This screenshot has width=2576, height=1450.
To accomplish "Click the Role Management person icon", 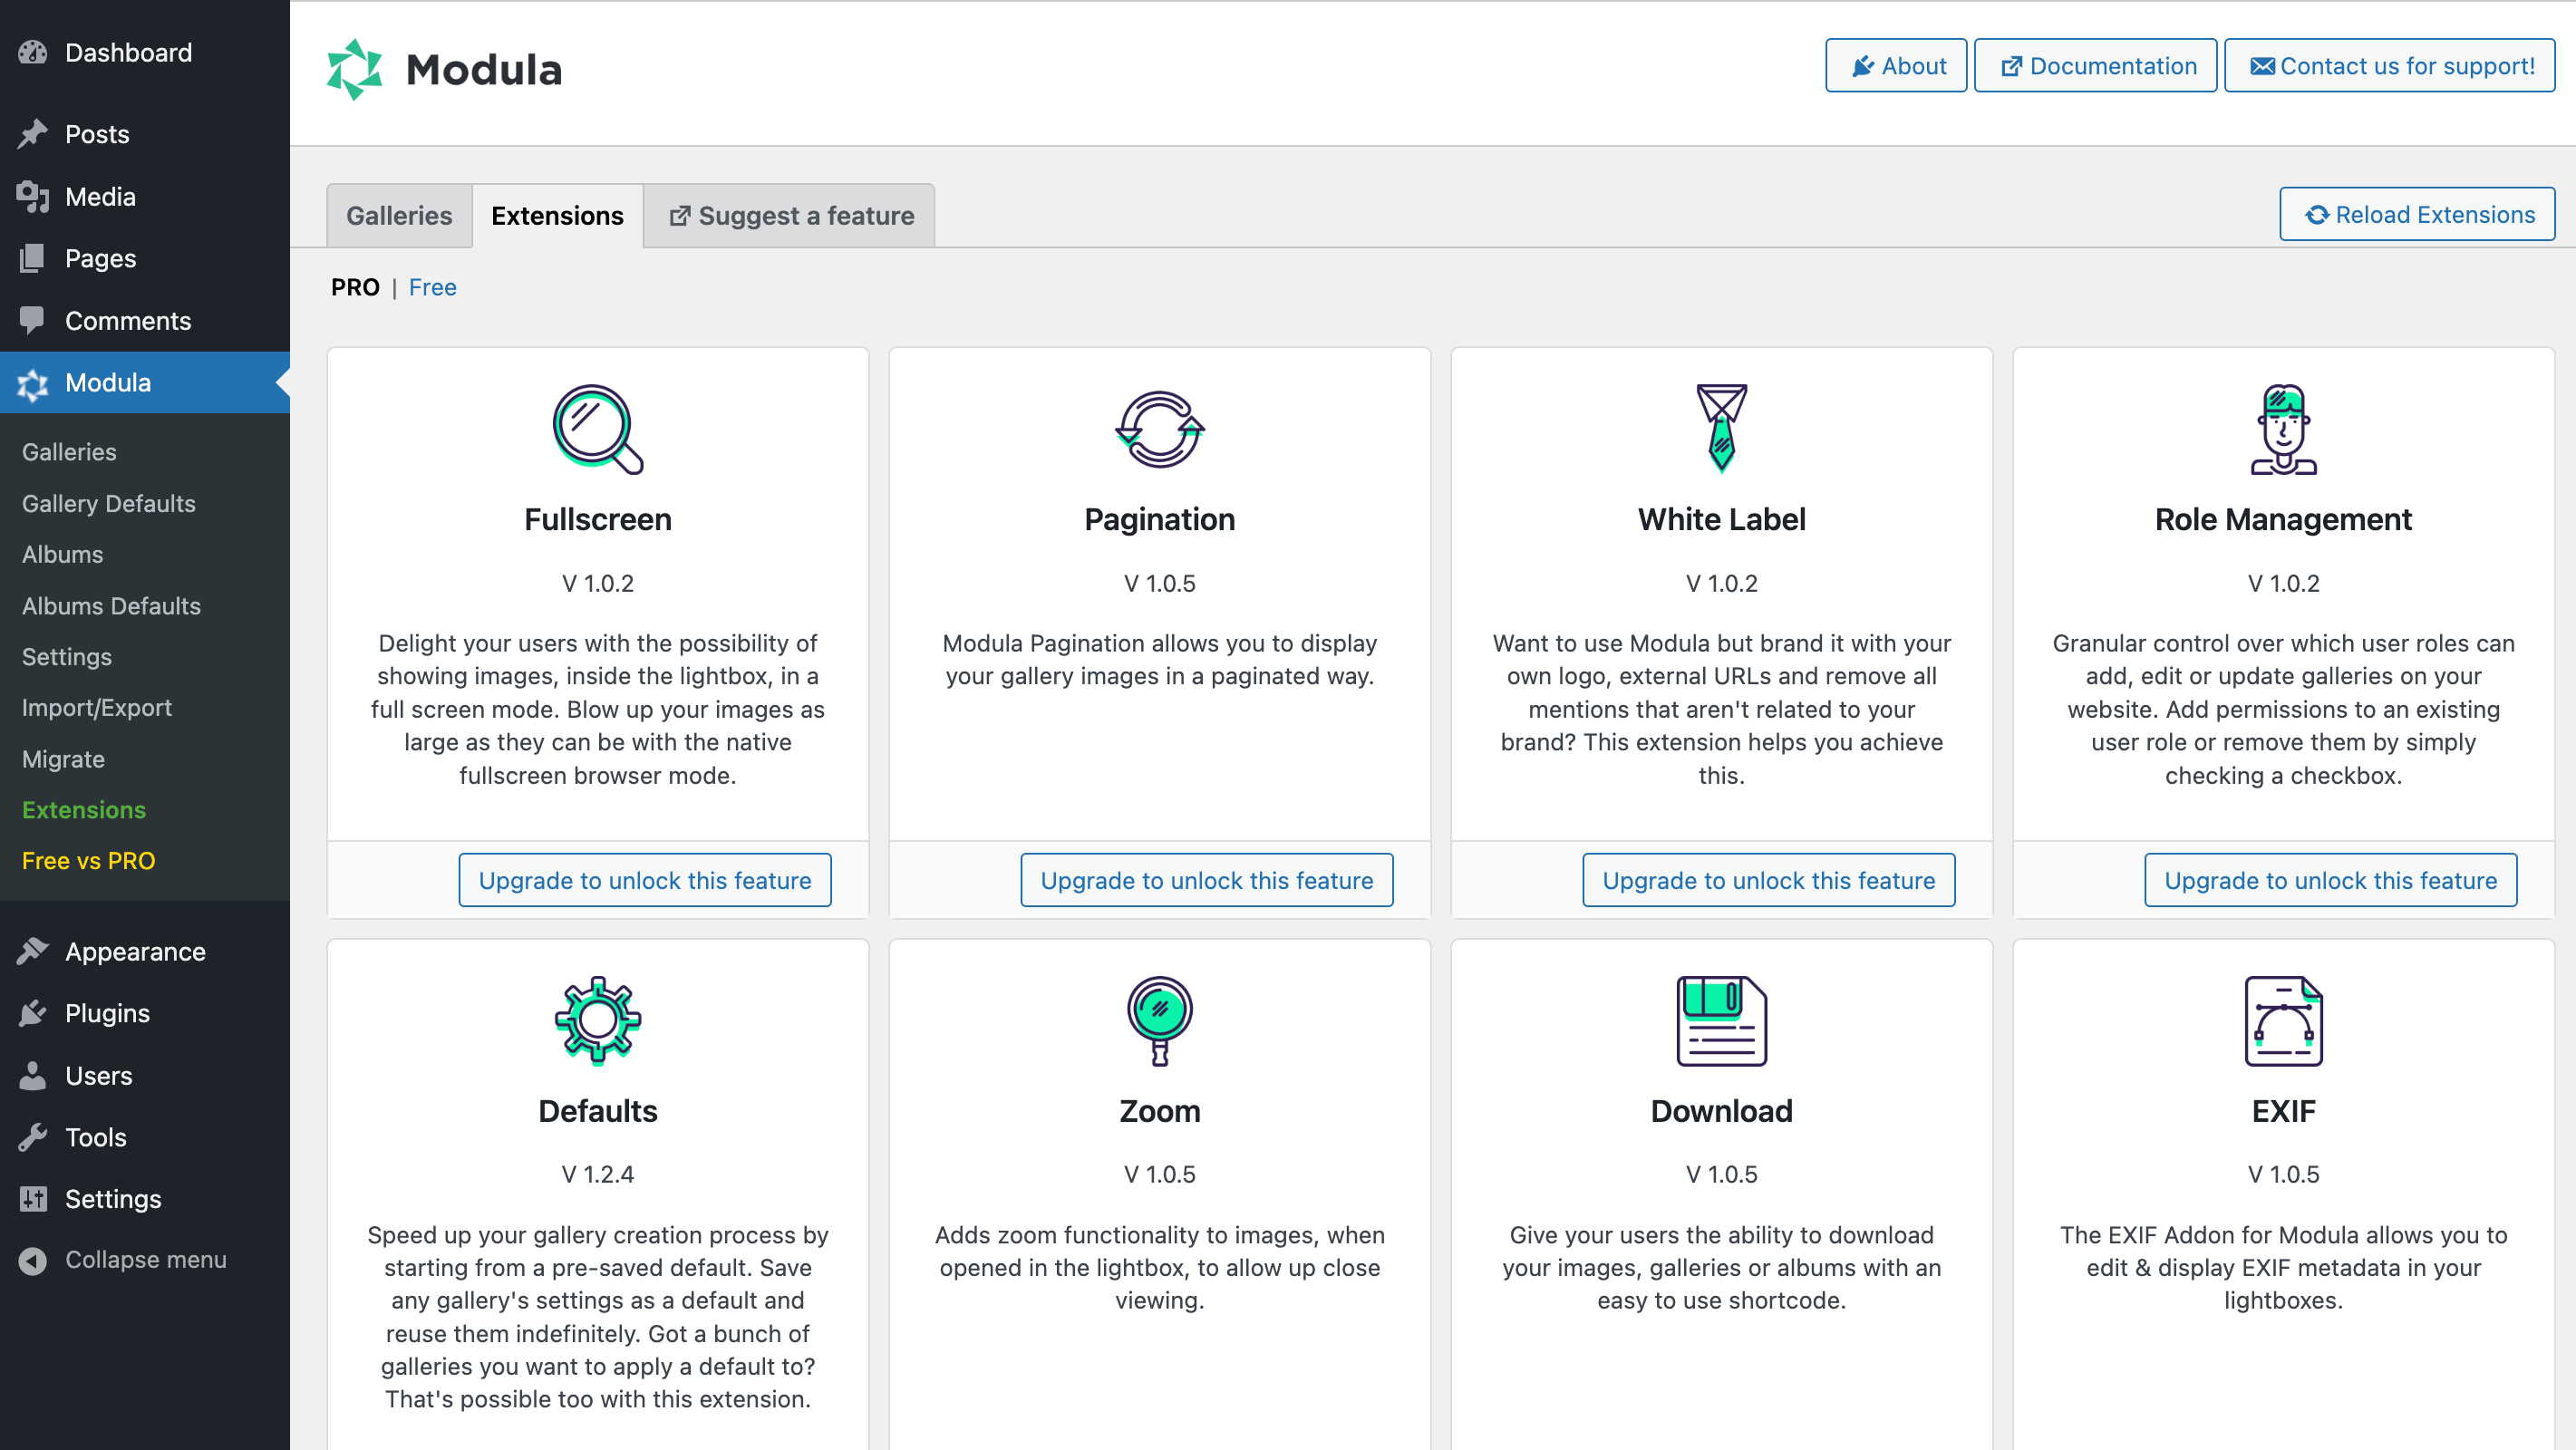I will pyautogui.click(x=2283, y=429).
